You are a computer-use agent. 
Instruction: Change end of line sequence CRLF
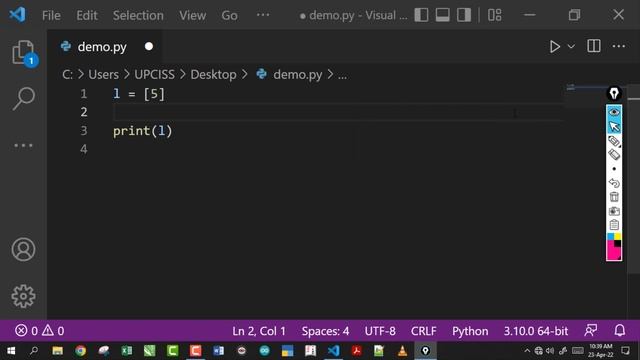click(x=424, y=331)
